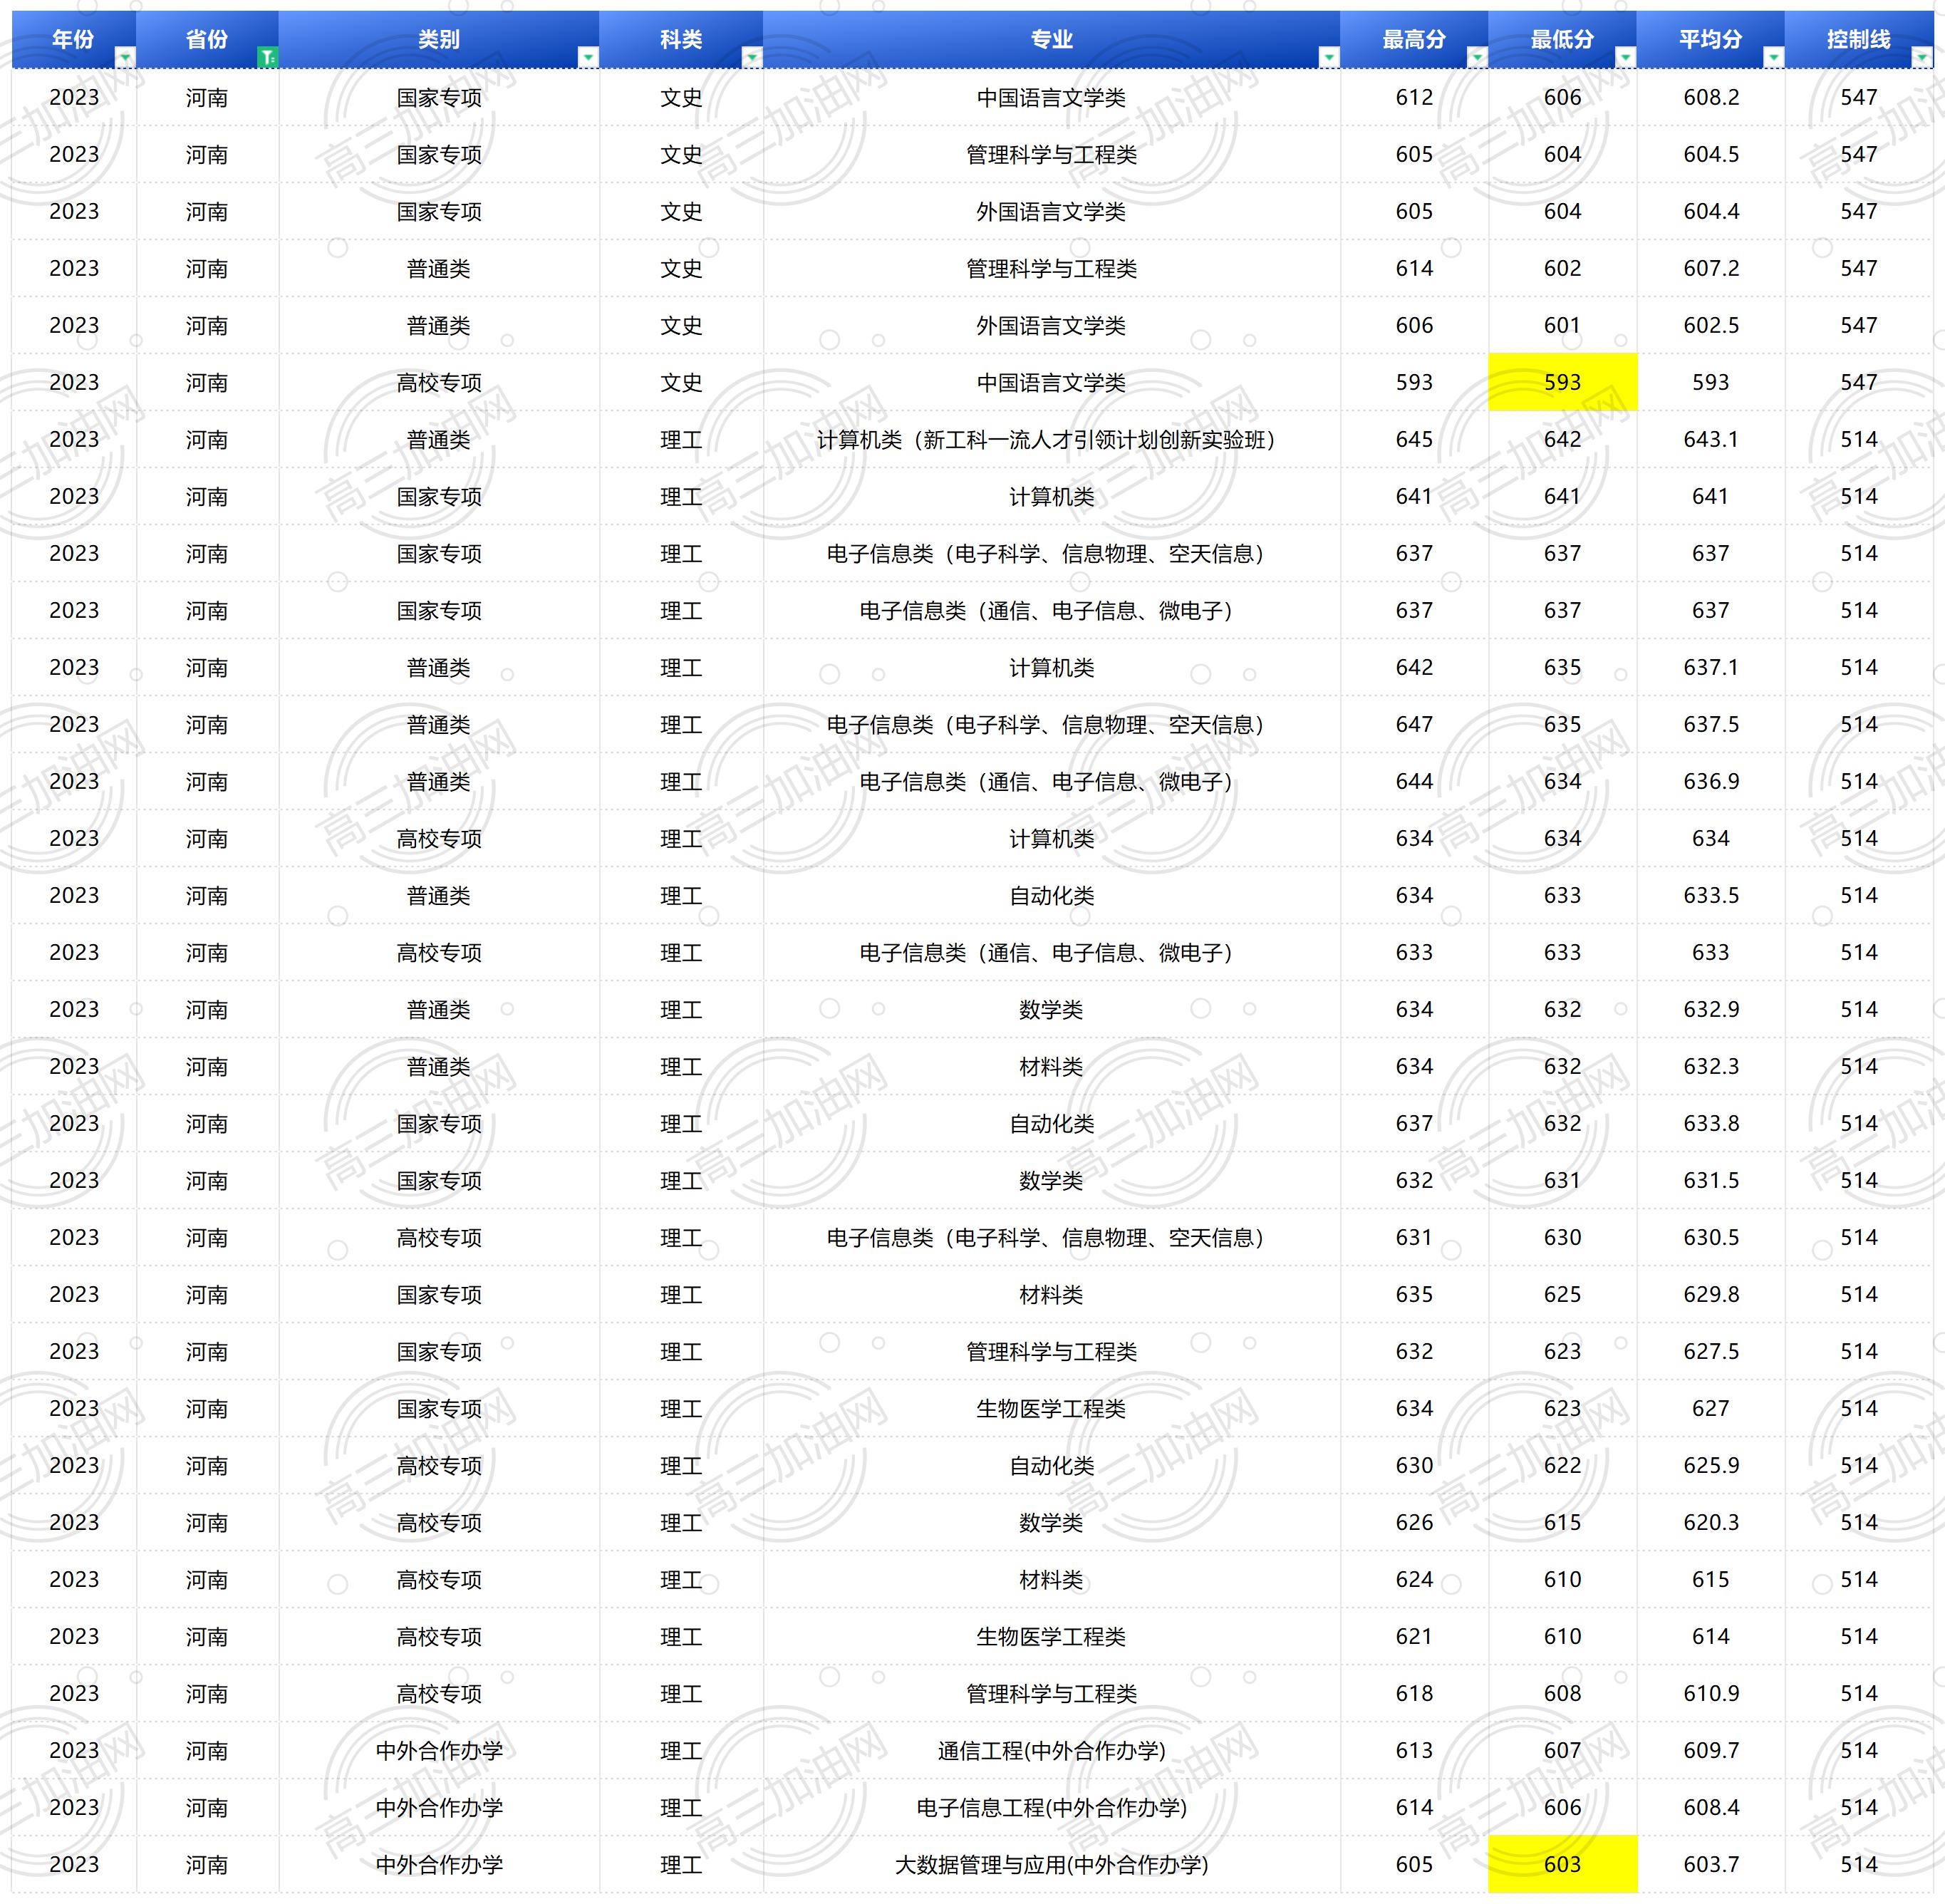Click the yellow highlighted cell 593
The image size is (1945, 1904).
click(x=1562, y=382)
